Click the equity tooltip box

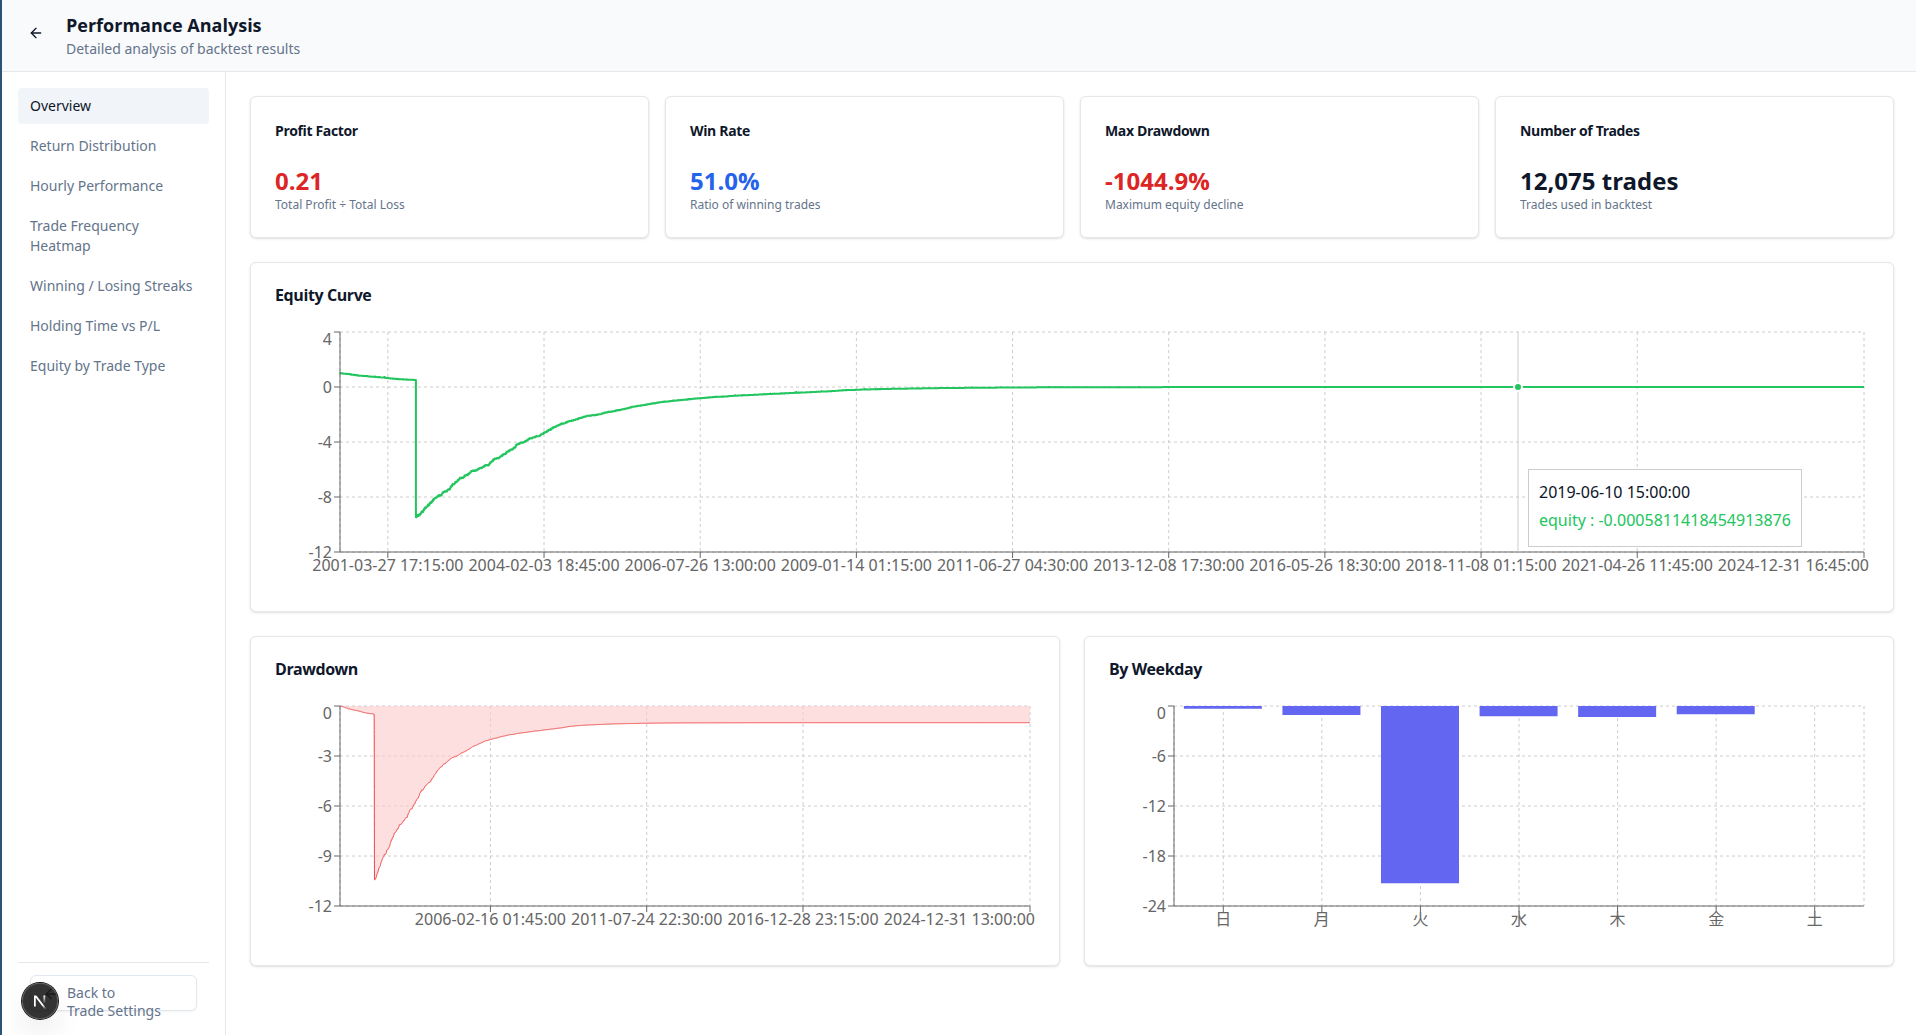pyautogui.click(x=1664, y=507)
